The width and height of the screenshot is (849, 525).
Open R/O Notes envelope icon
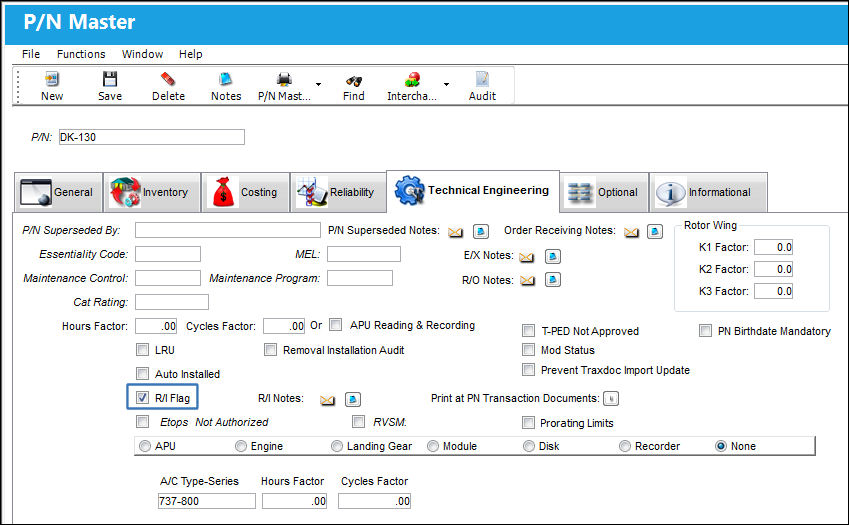click(527, 280)
